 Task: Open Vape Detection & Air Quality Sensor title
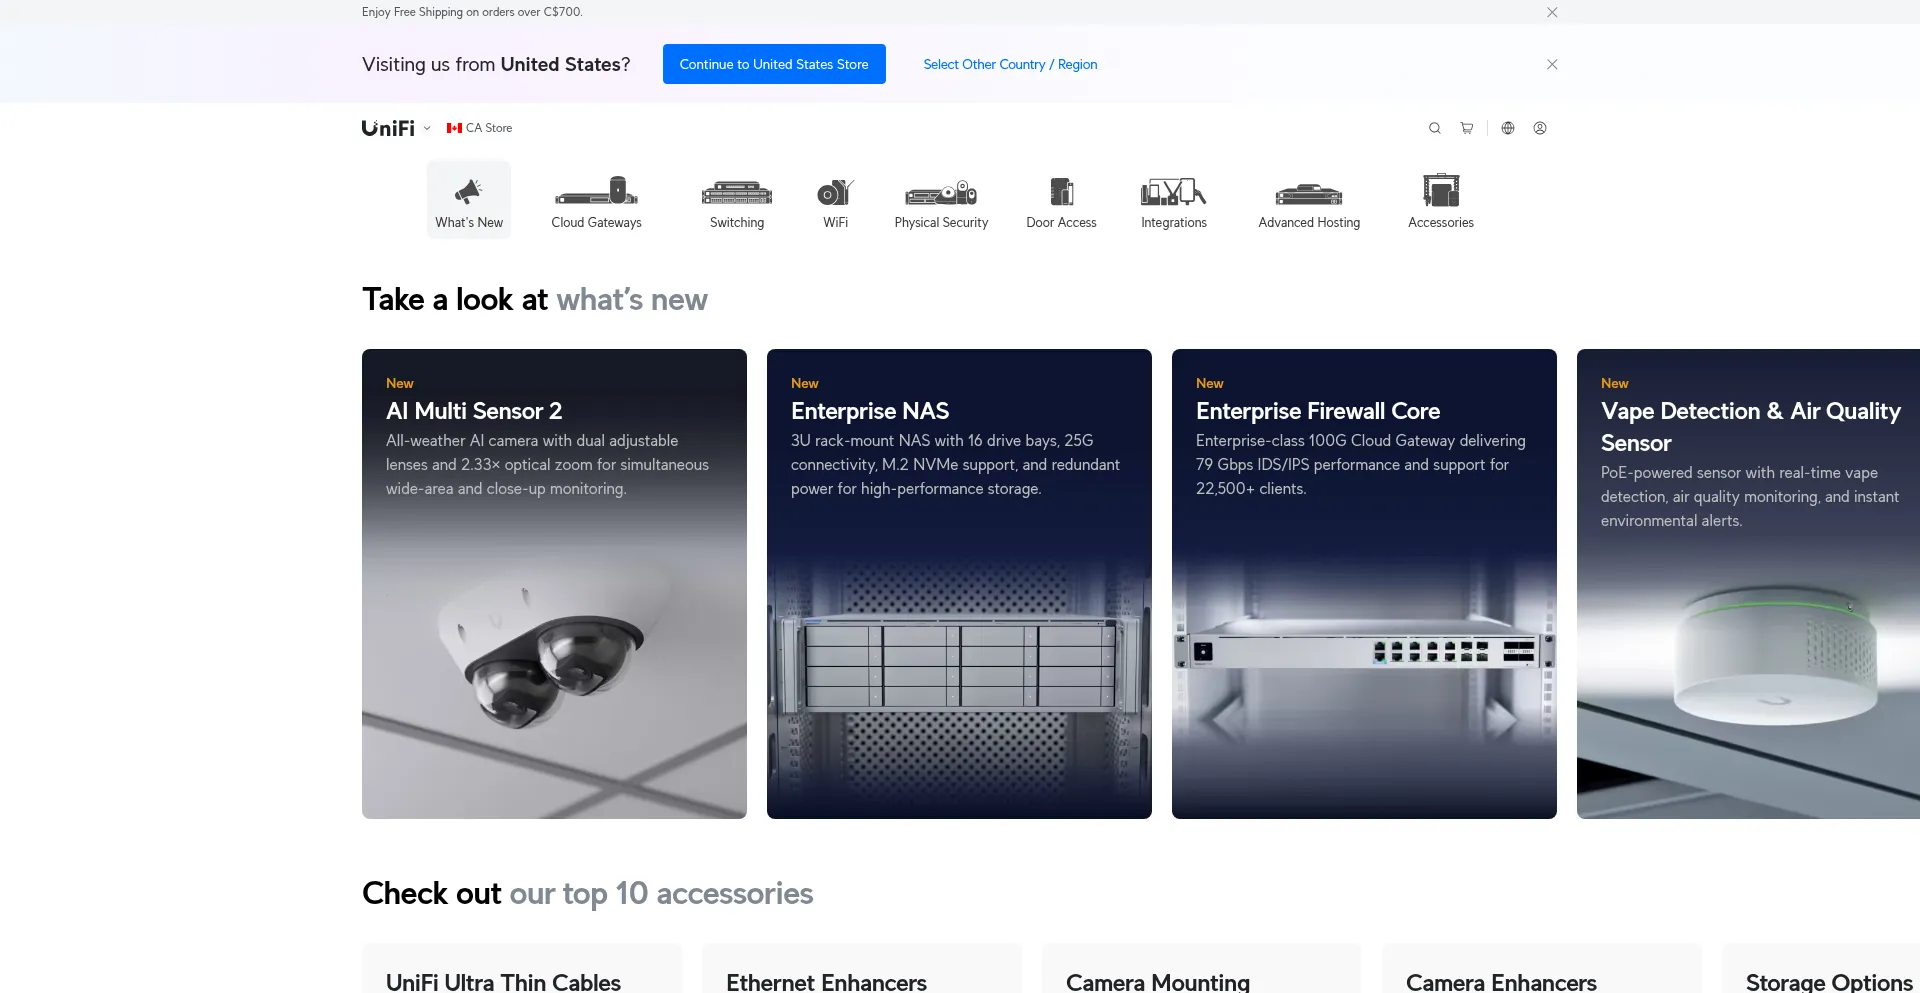1751,427
